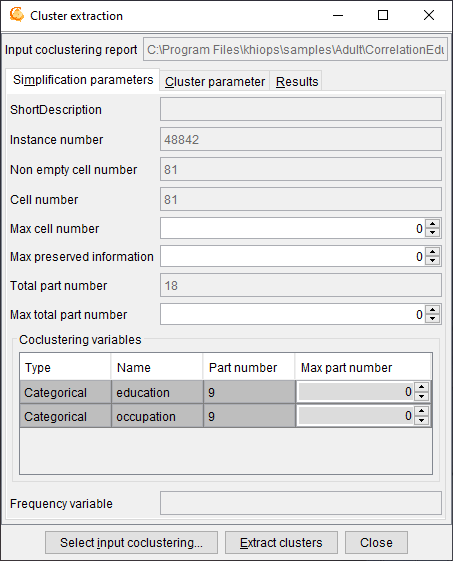Lower Max total part number value

[x=433, y=318]
